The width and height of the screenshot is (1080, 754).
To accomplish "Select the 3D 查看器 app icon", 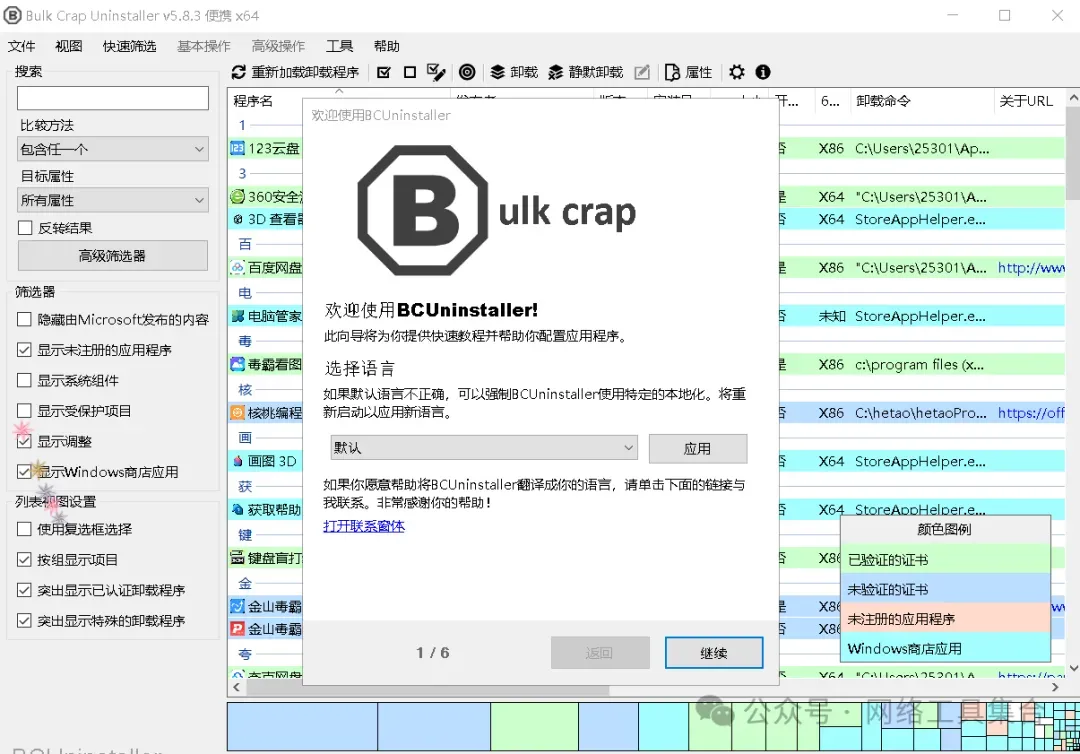I will point(238,219).
